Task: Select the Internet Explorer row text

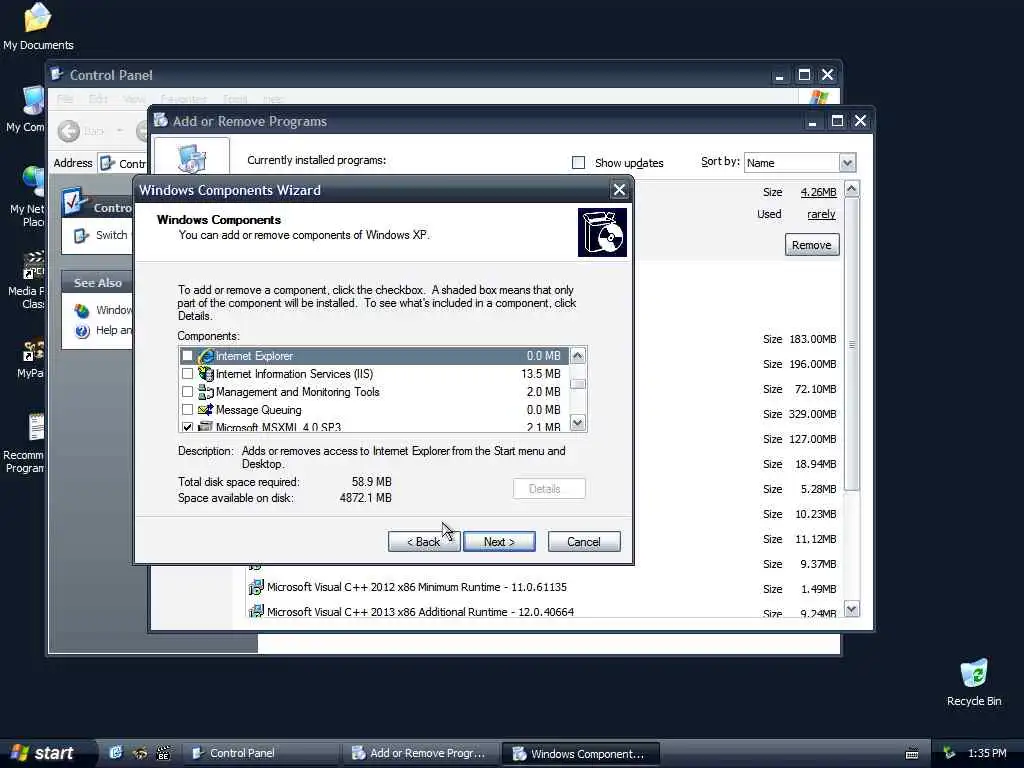Action: click(254, 356)
